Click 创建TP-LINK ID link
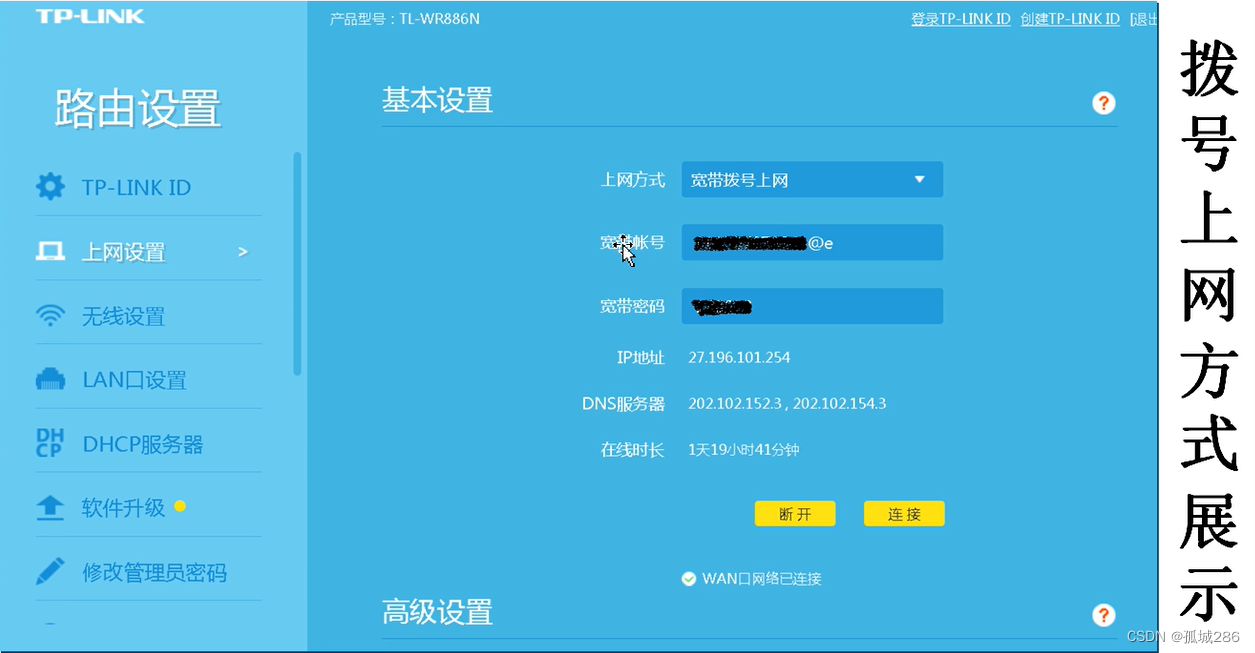Image resolution: width=1255 pixels, height=653 pixels. [x=1070, y=19]
